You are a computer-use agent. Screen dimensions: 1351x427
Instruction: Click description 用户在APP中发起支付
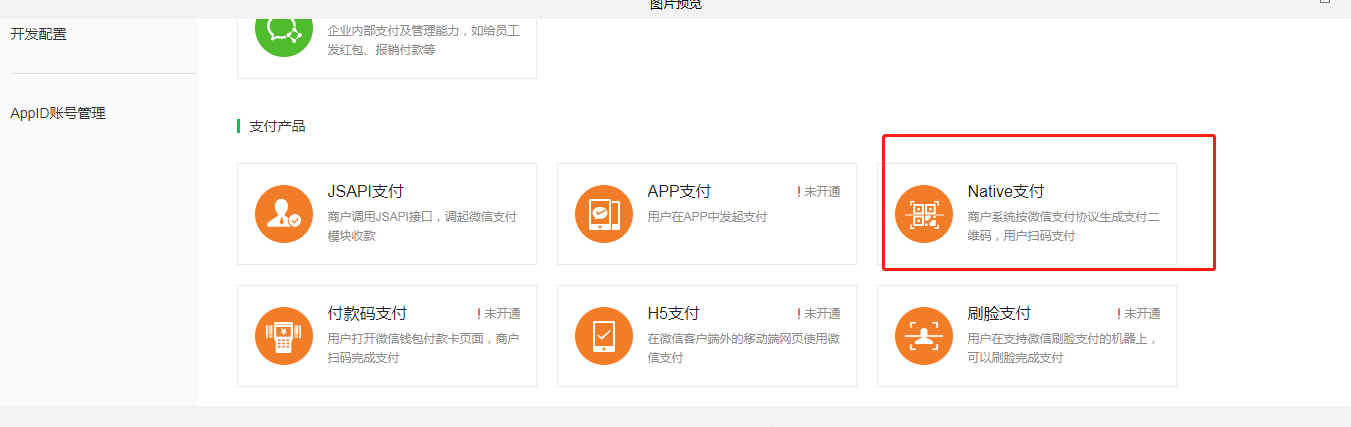[707, 216]
